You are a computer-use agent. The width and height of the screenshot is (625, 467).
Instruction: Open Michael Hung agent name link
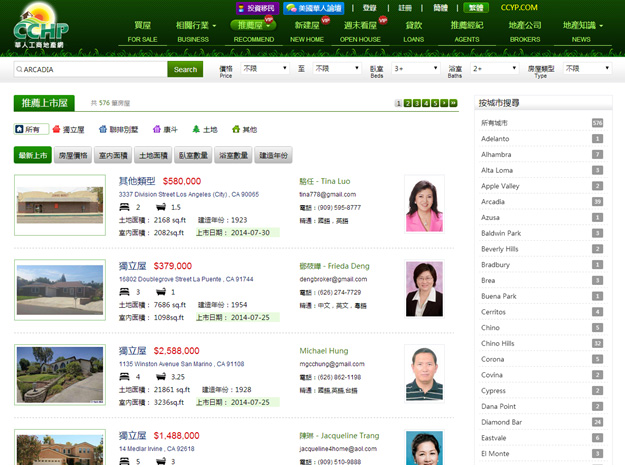pyautogui.click(x=324, y=351)
